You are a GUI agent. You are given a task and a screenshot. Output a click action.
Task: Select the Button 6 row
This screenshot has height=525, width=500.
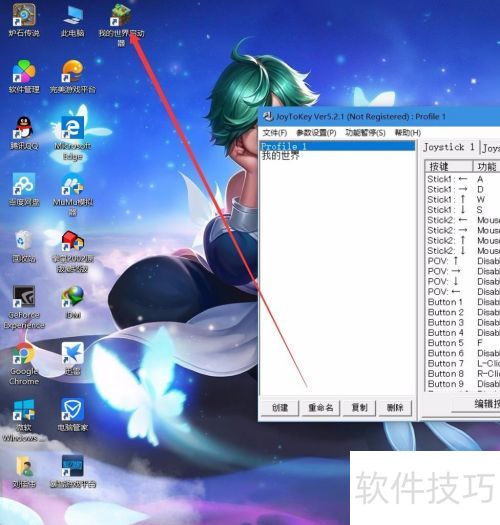(463, 353)
